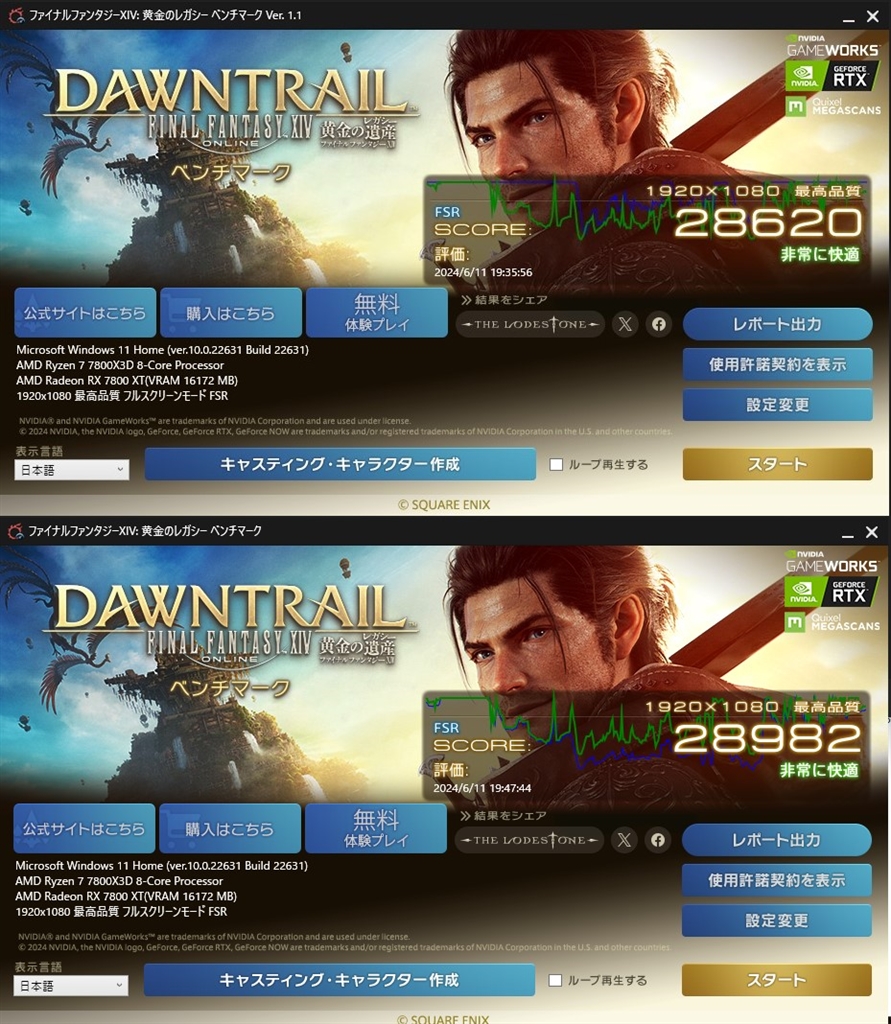Open the 日本語 language dropdown in the bottom window
The image size is (891, 1024).
[x=71, y=985]
